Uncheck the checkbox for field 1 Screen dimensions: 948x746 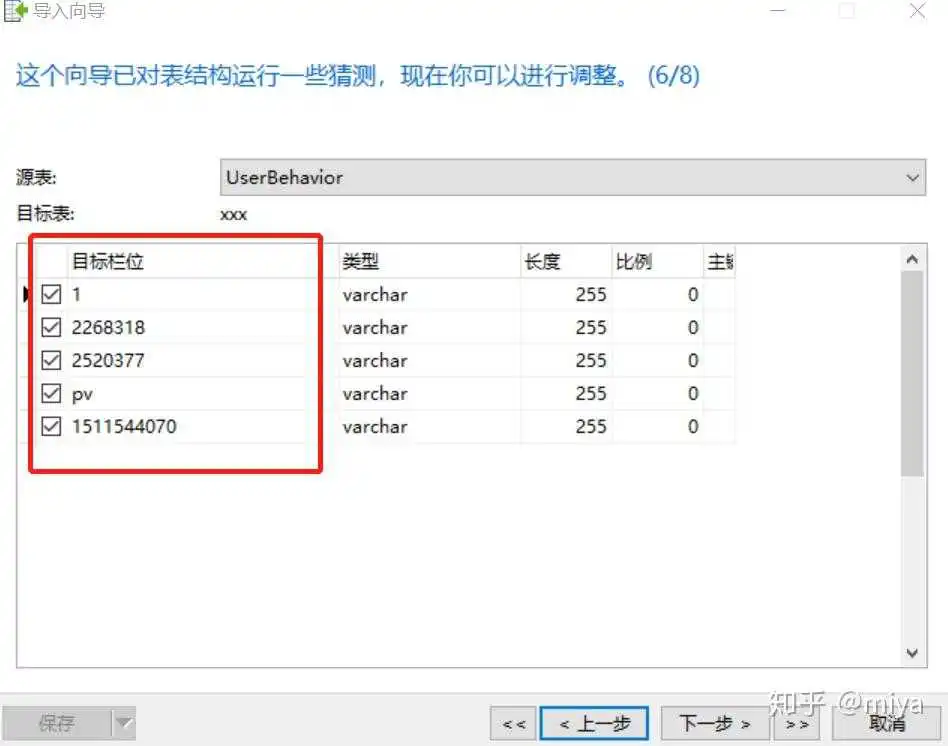pos(52,295)
